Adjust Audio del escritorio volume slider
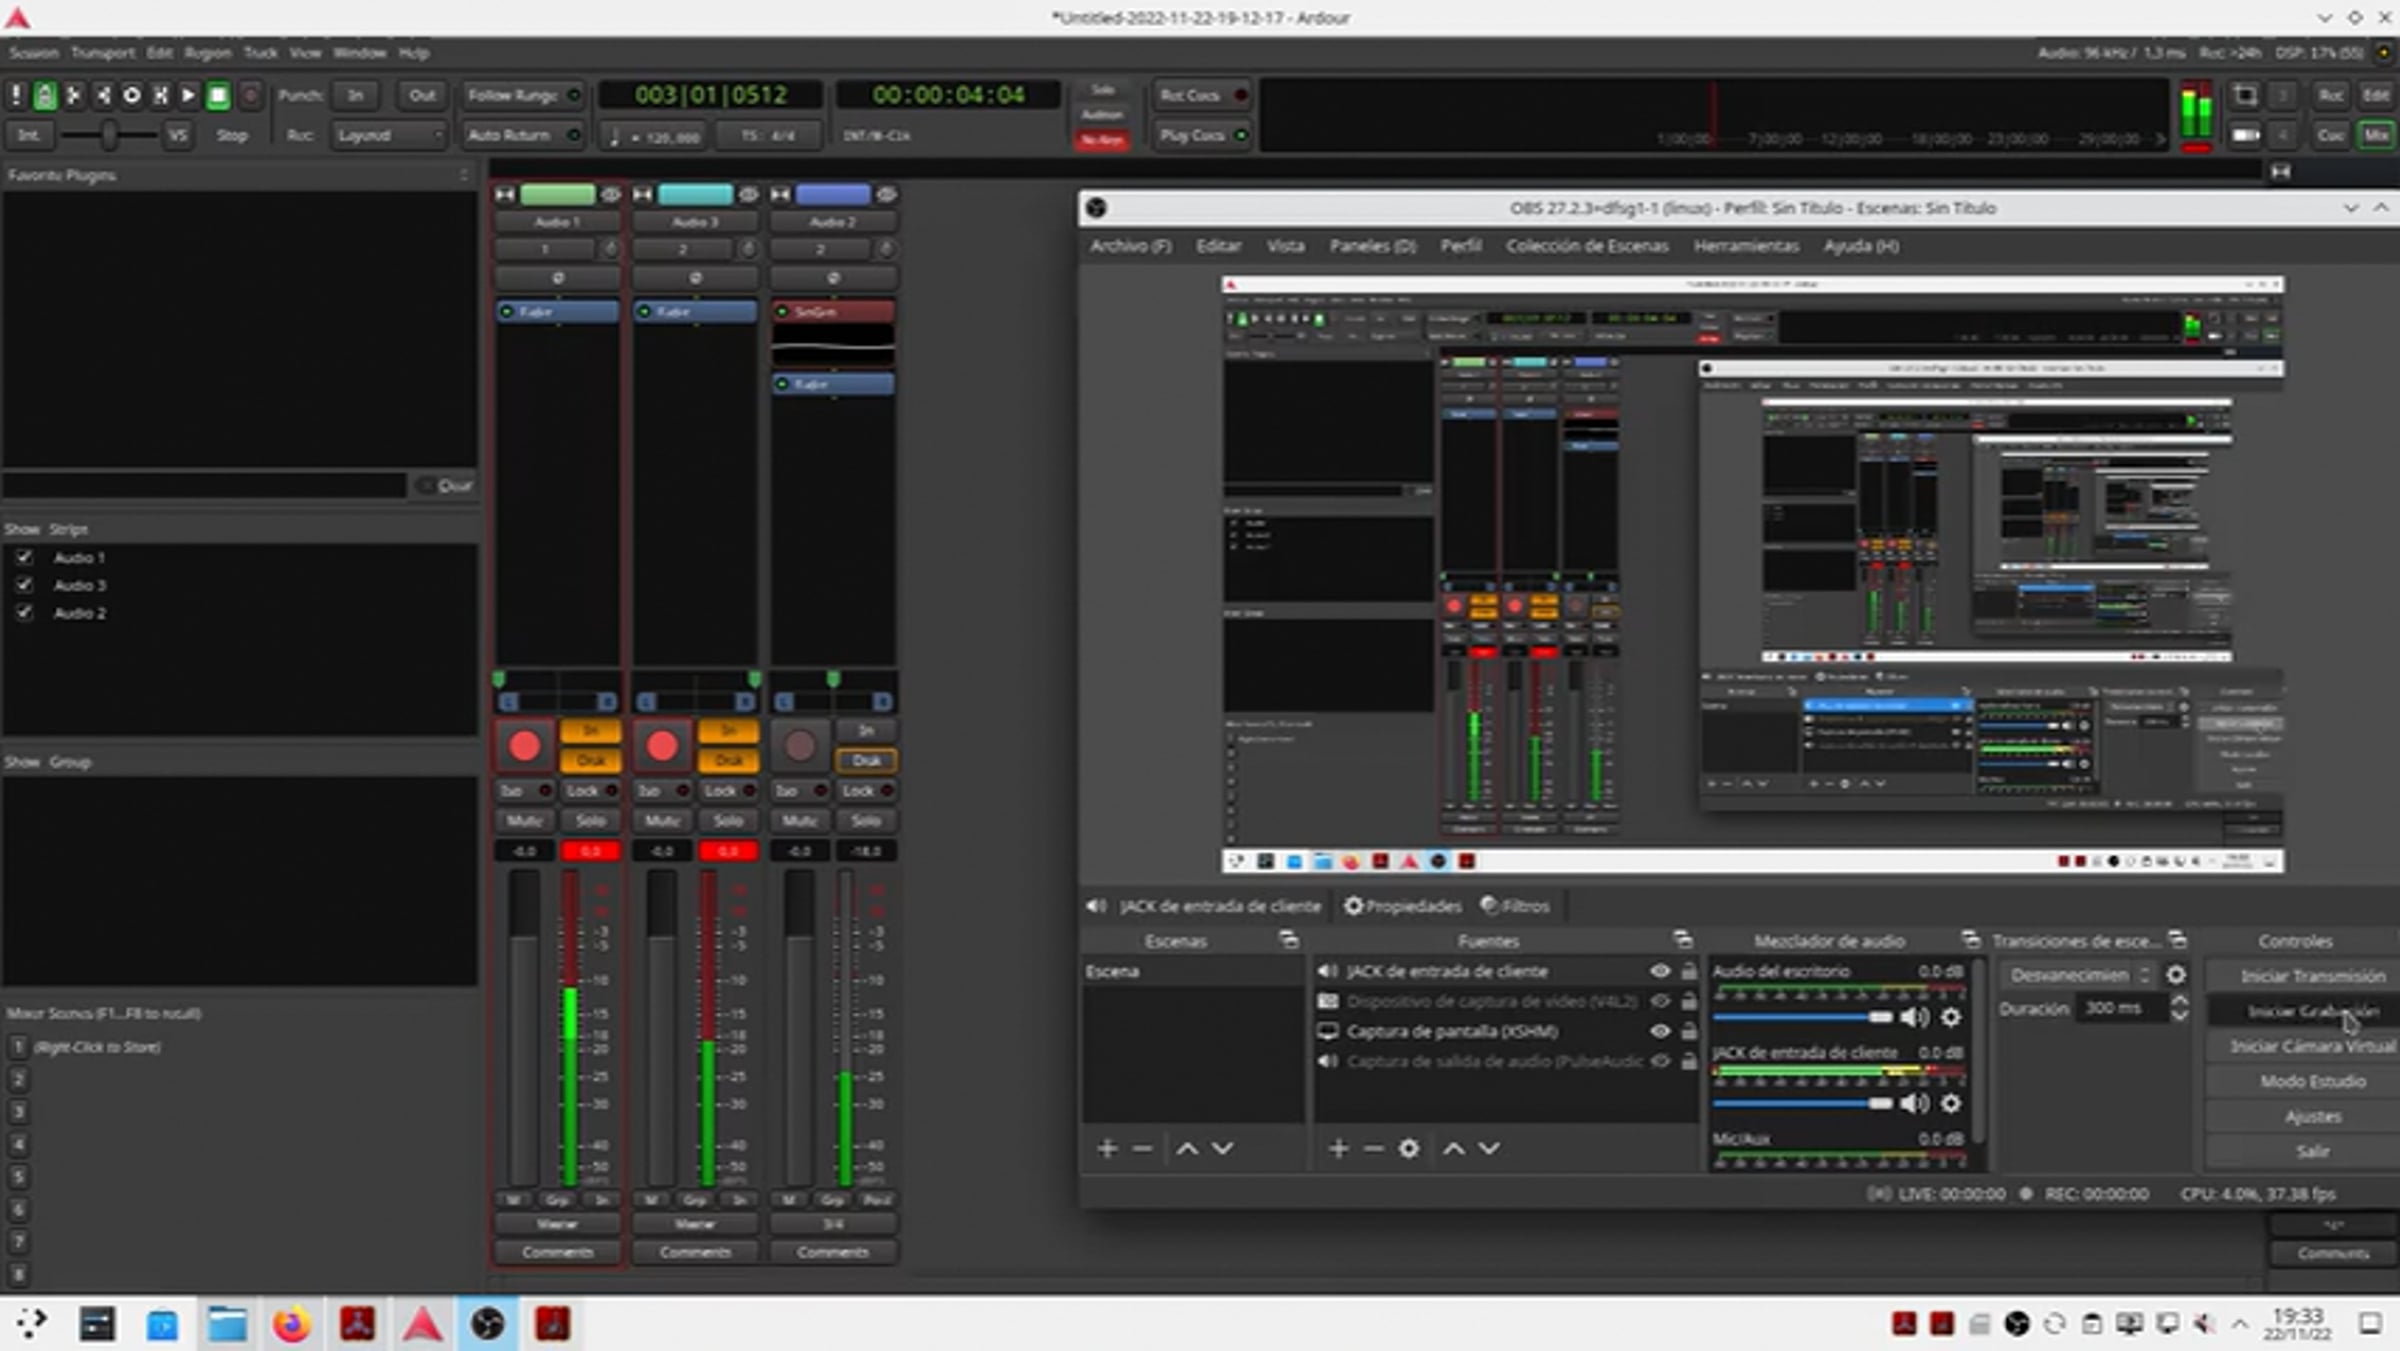The height and width of the screenshot is (1351, 2400). (1802, 1018)
